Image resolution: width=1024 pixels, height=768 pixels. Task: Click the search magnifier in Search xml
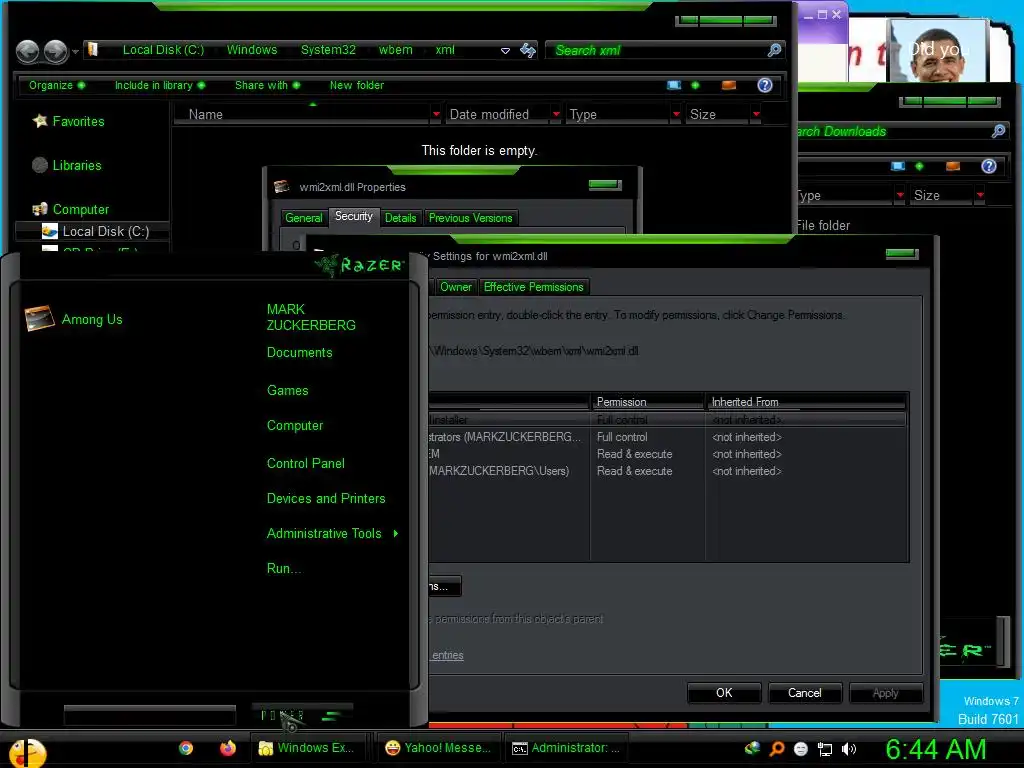coord(774,50)
